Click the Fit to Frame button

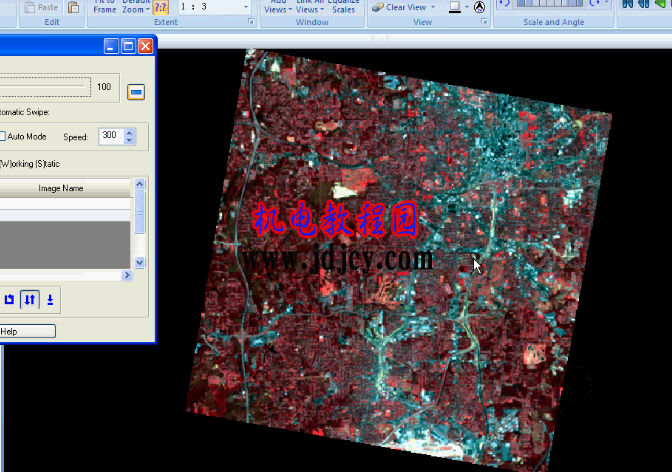pyautogui.click(x=105, y=6)
